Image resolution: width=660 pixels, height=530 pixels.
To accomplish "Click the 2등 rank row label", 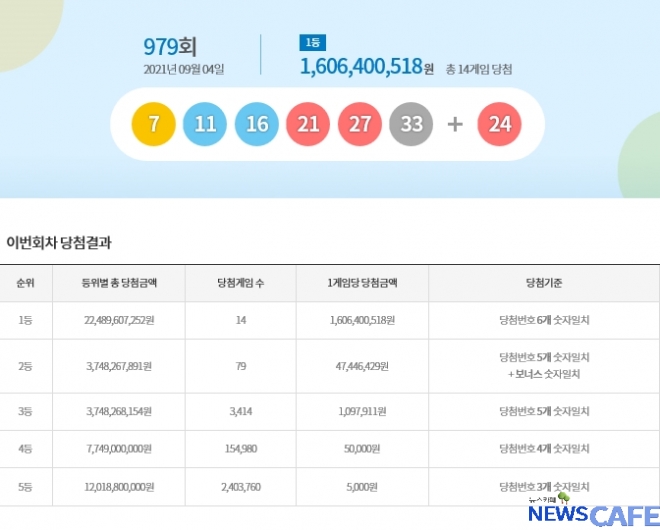I will 25,366.
